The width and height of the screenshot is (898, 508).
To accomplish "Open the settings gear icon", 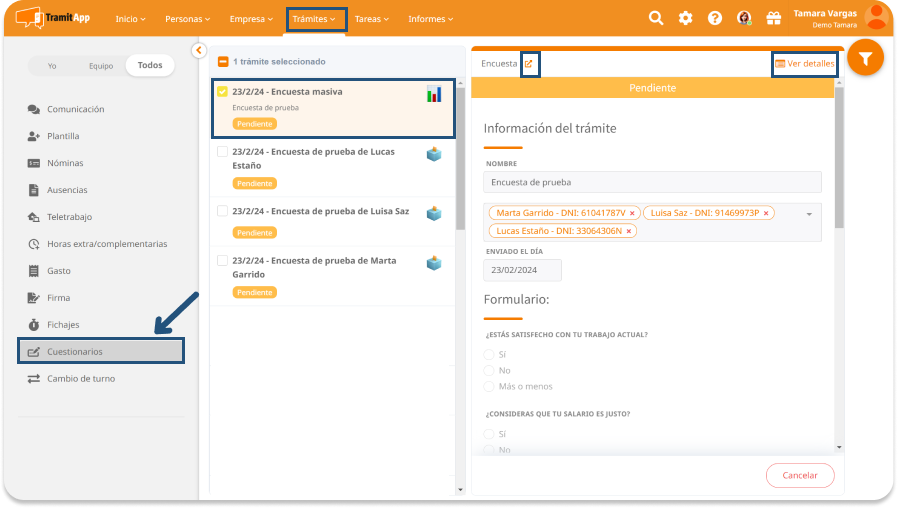I will [685, 18].
